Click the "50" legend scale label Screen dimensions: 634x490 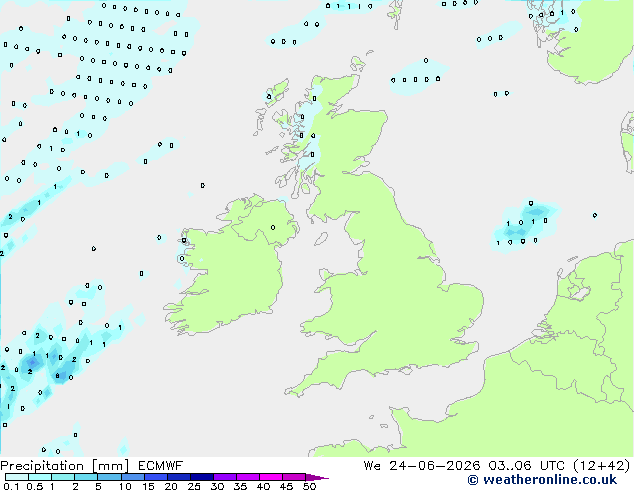(309, 486)
